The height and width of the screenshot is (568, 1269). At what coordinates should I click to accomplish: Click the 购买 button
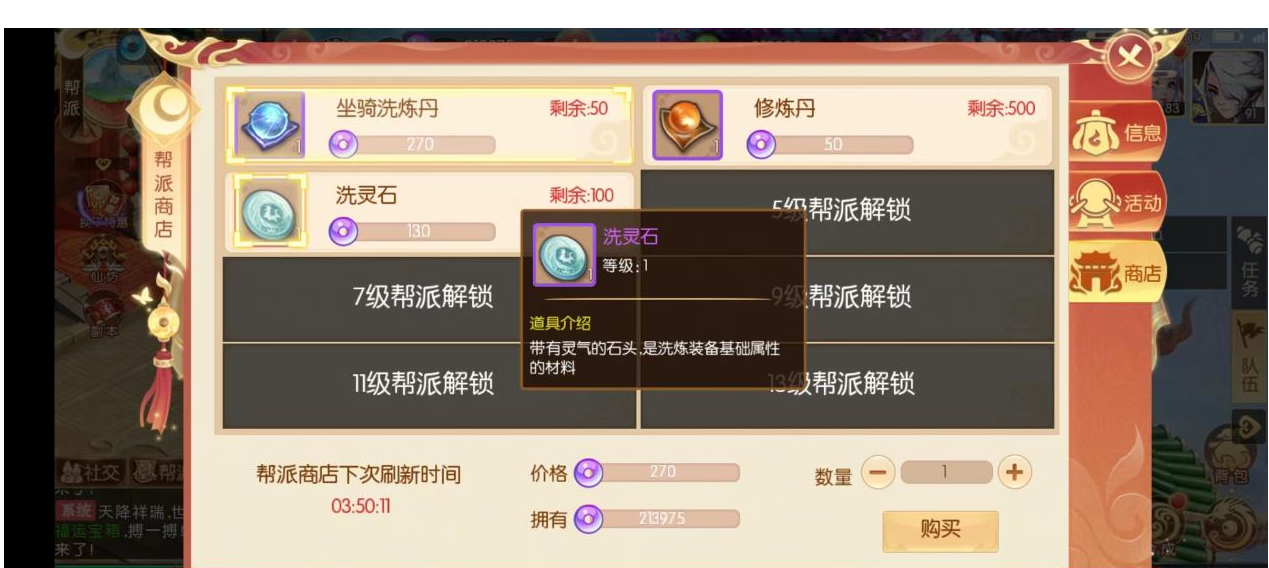(x=940, y=530)
